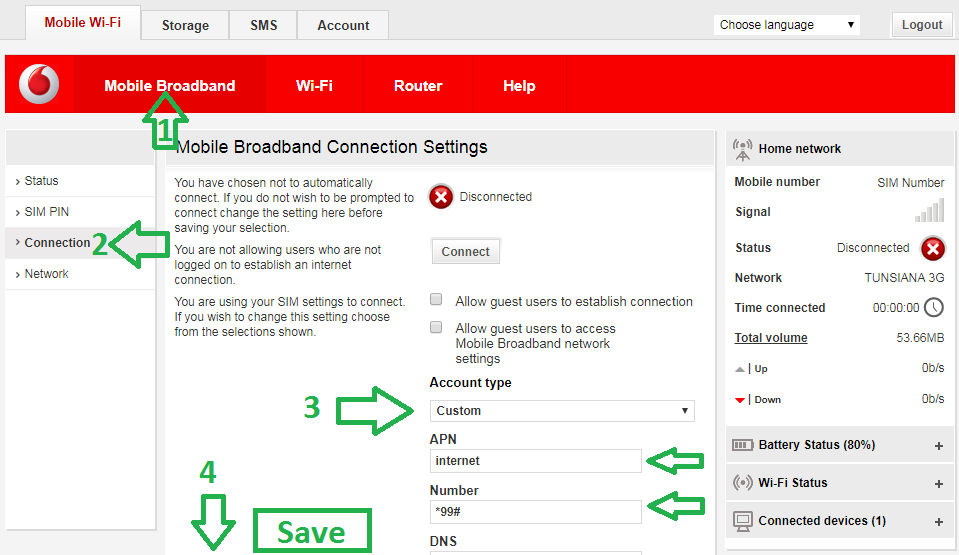This screenshot has width=959, height=555.
Task: Expand the Wi-Fi Status panel
Action: (x=939, y=484)
